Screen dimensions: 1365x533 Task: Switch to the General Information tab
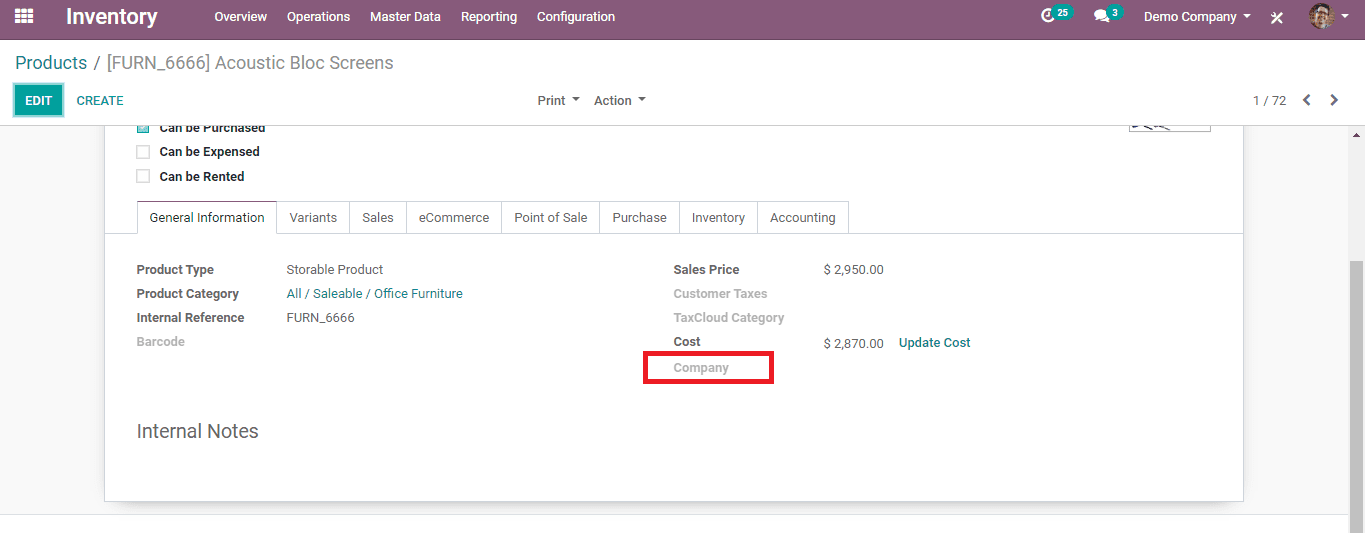coord(207,217)
